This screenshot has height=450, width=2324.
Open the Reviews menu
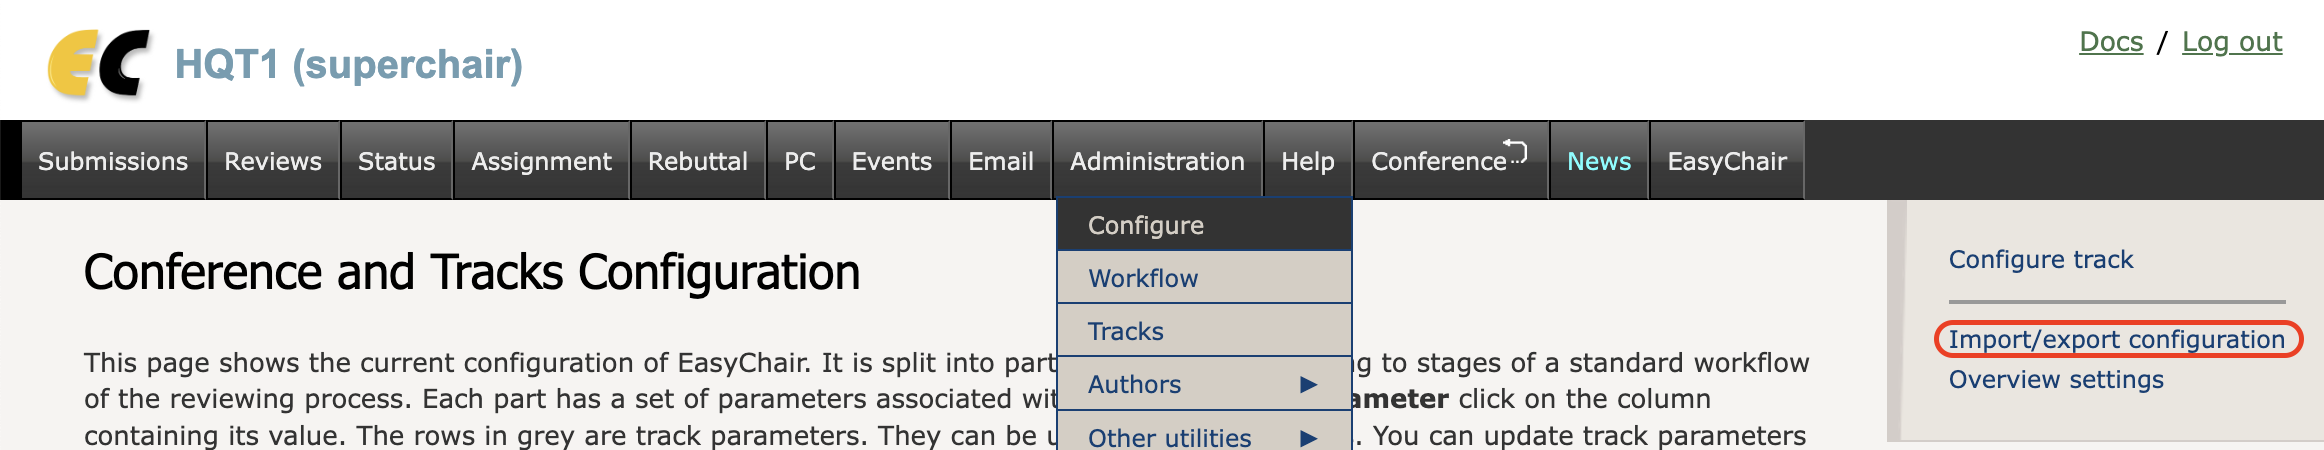273,161
